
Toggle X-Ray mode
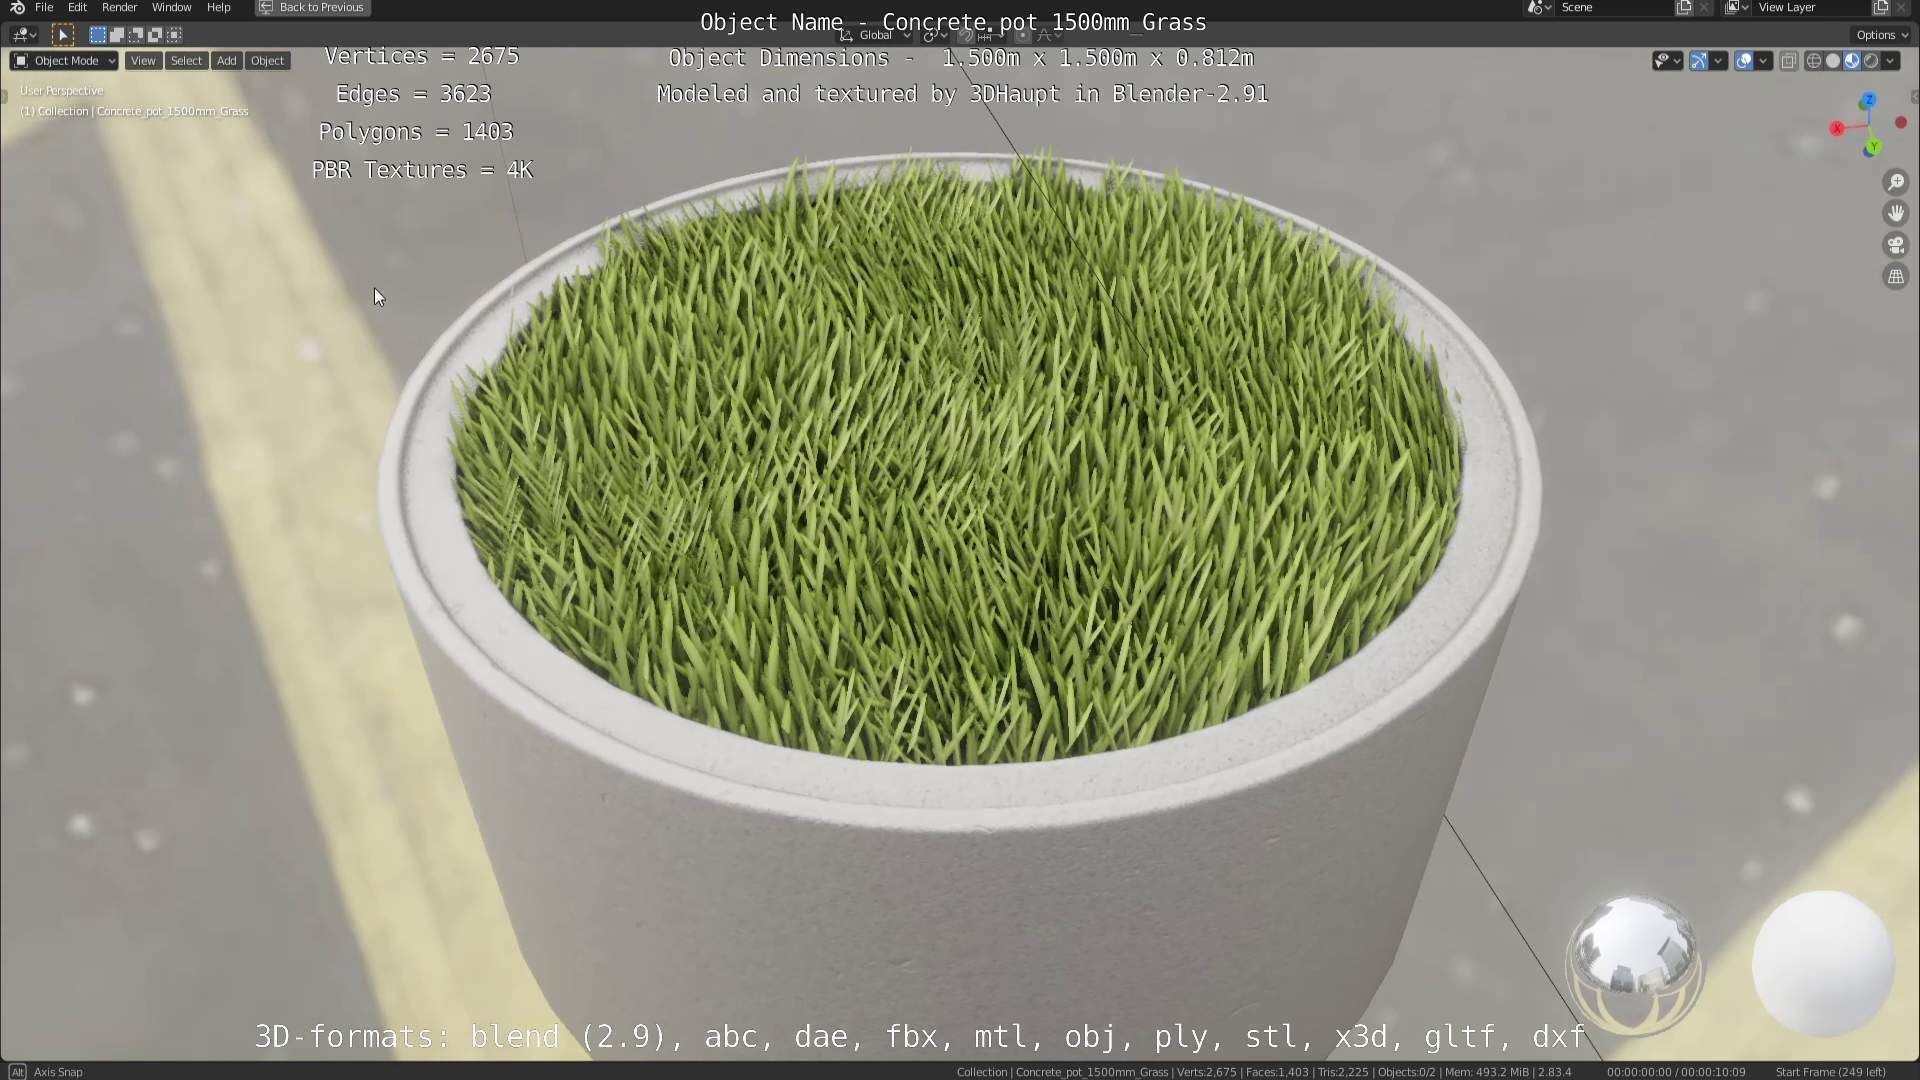tap(1789, 61)
